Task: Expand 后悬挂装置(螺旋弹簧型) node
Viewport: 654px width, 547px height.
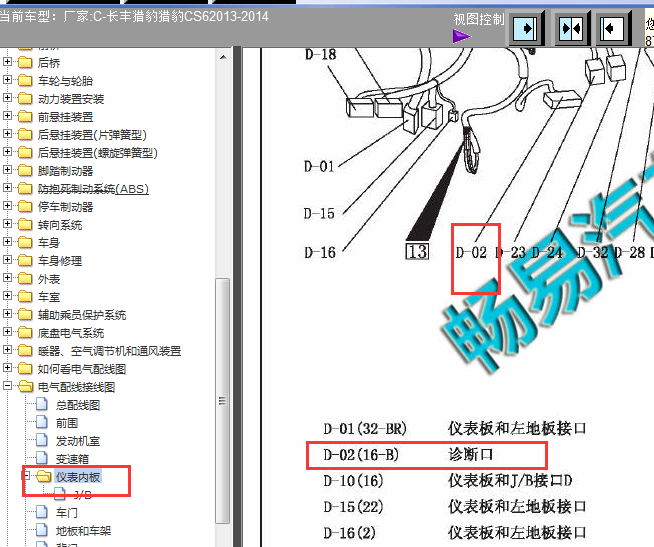Action: [7, 151]
